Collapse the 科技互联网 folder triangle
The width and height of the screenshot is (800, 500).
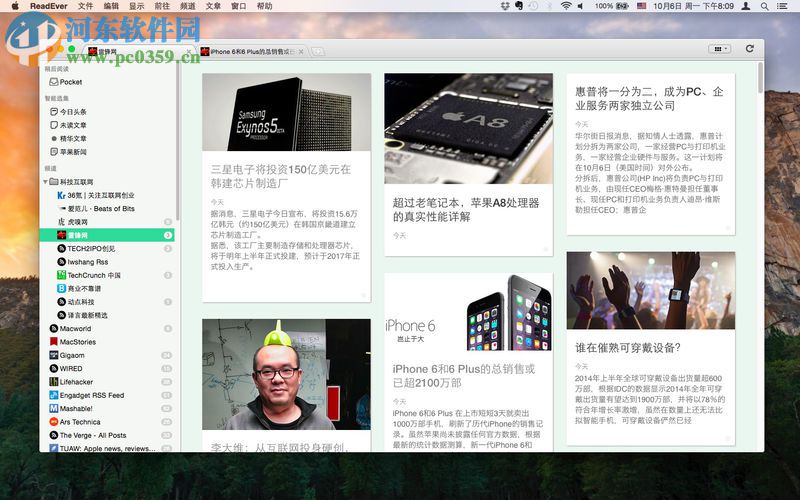click(x=45, y=182)
